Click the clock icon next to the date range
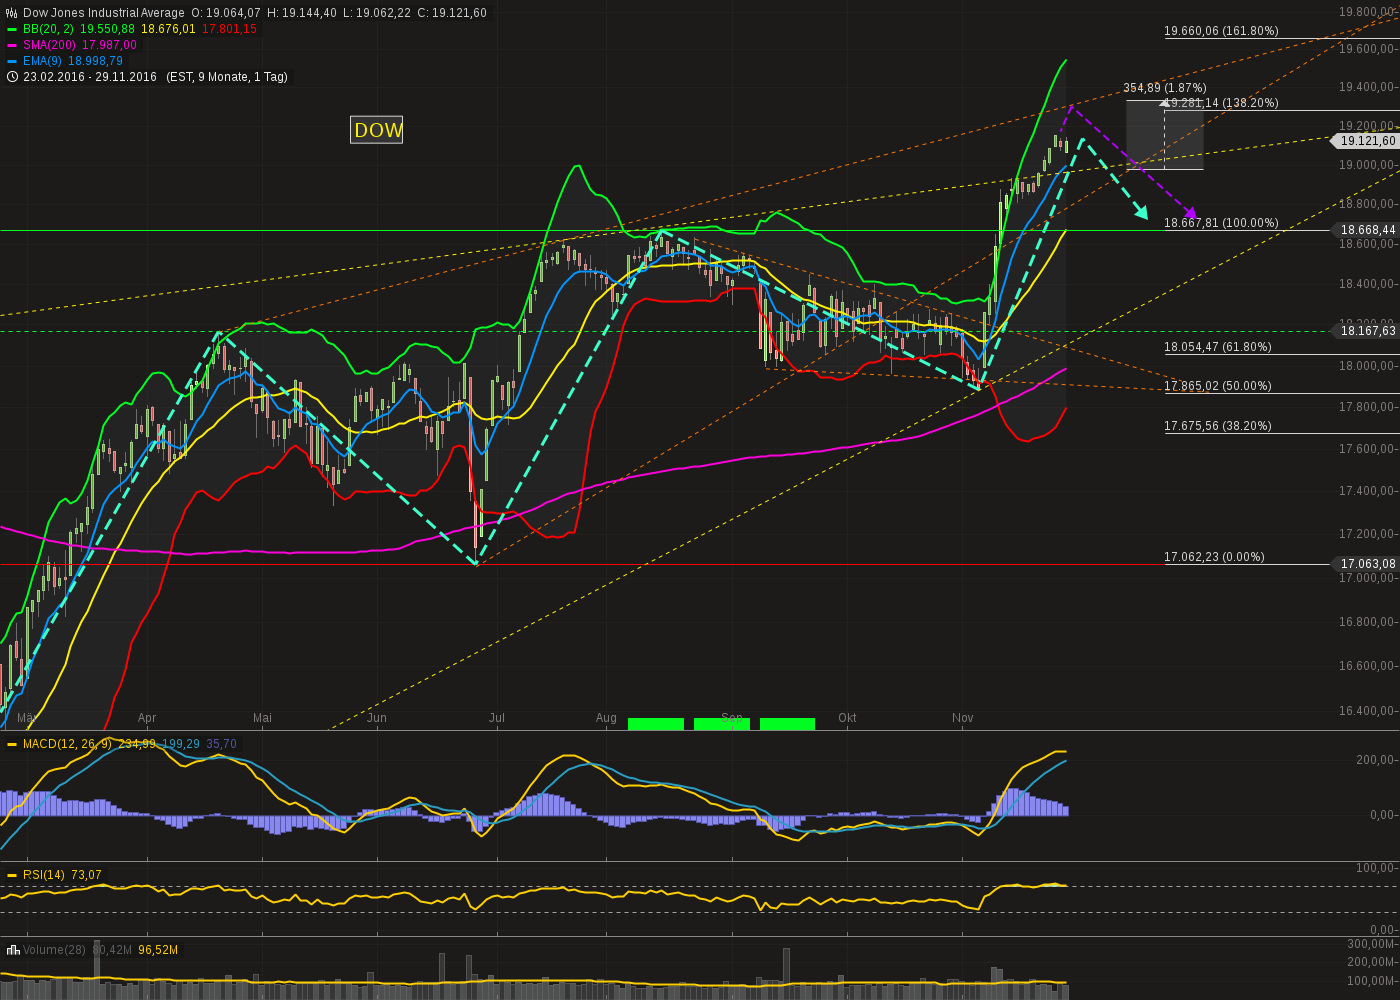Image resolution: width=1400 pixels, height=1000 pixels. point(12,77)
